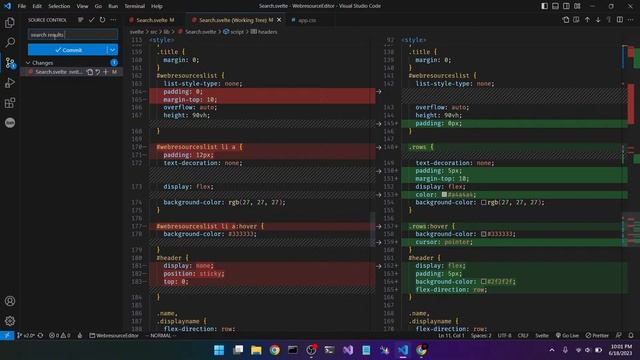
Task: Click errors and warnings count in status bar
Action: (x=60, y=336)
